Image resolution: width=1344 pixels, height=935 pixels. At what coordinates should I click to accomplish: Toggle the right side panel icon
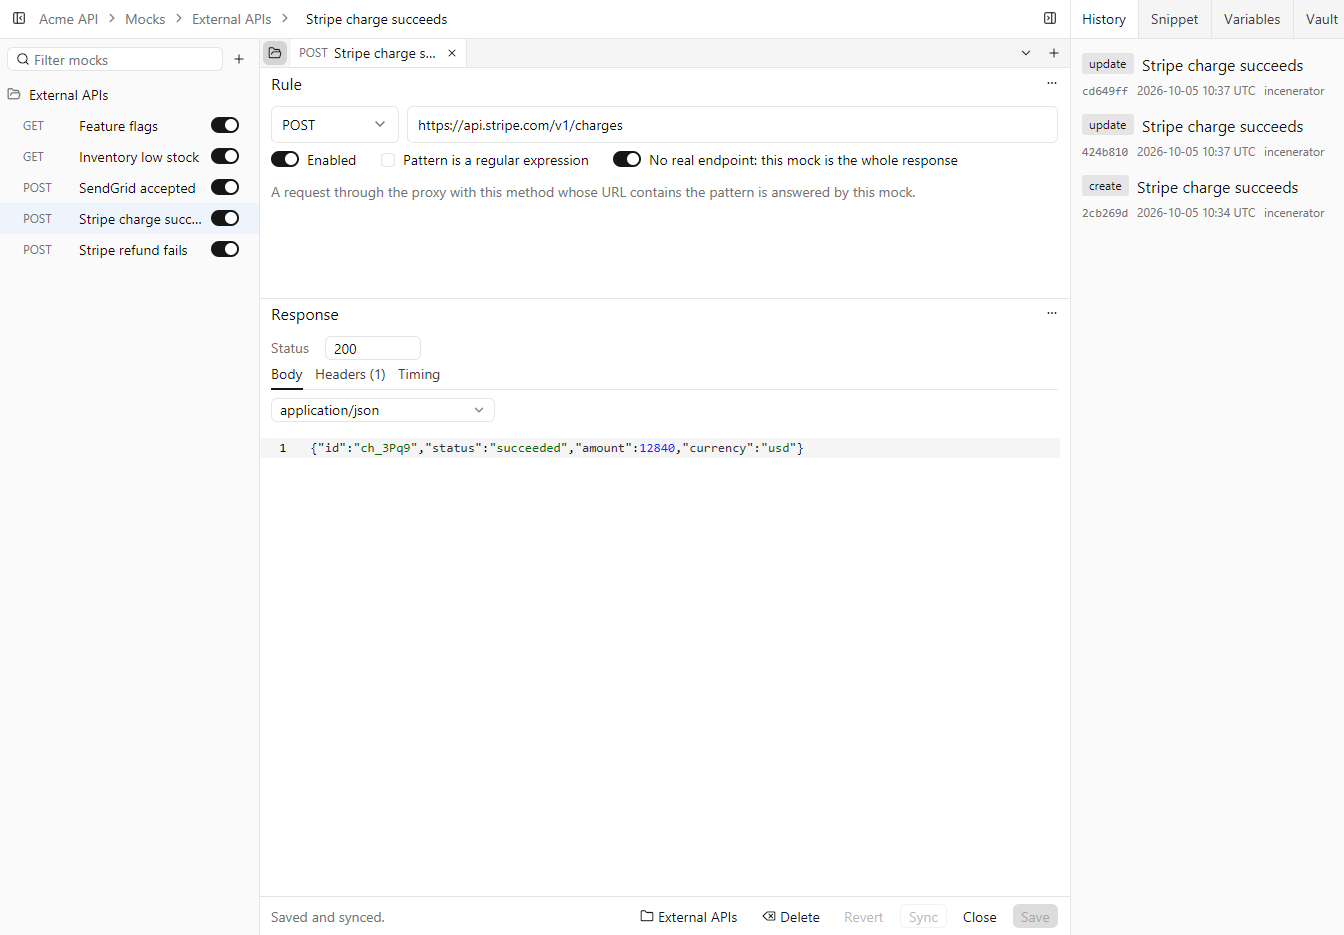1050,18
